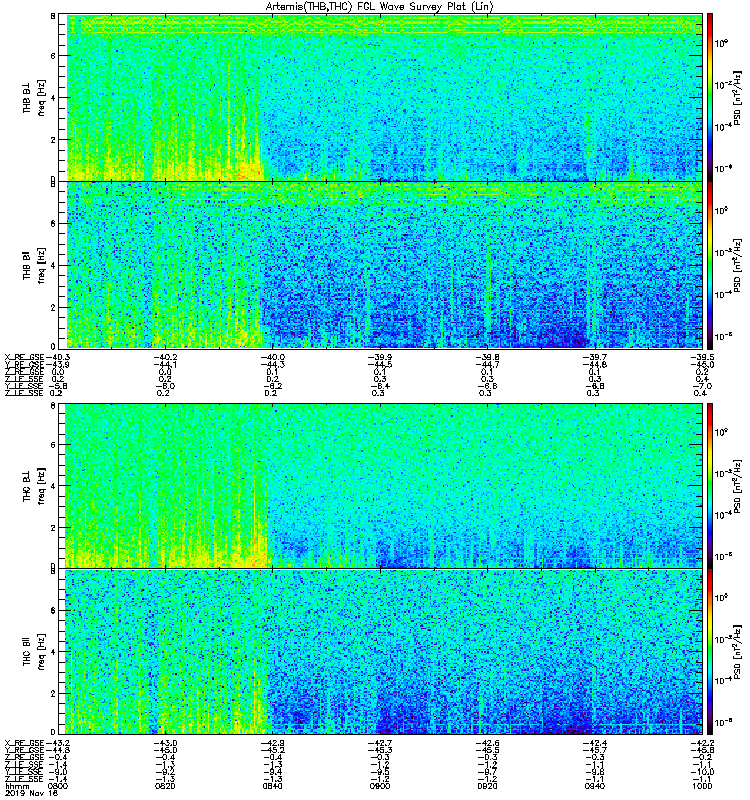Click the 0800 time tick label
Image resolution: width=750 pixels, height=800 pixels.
[x=57, y=786]
